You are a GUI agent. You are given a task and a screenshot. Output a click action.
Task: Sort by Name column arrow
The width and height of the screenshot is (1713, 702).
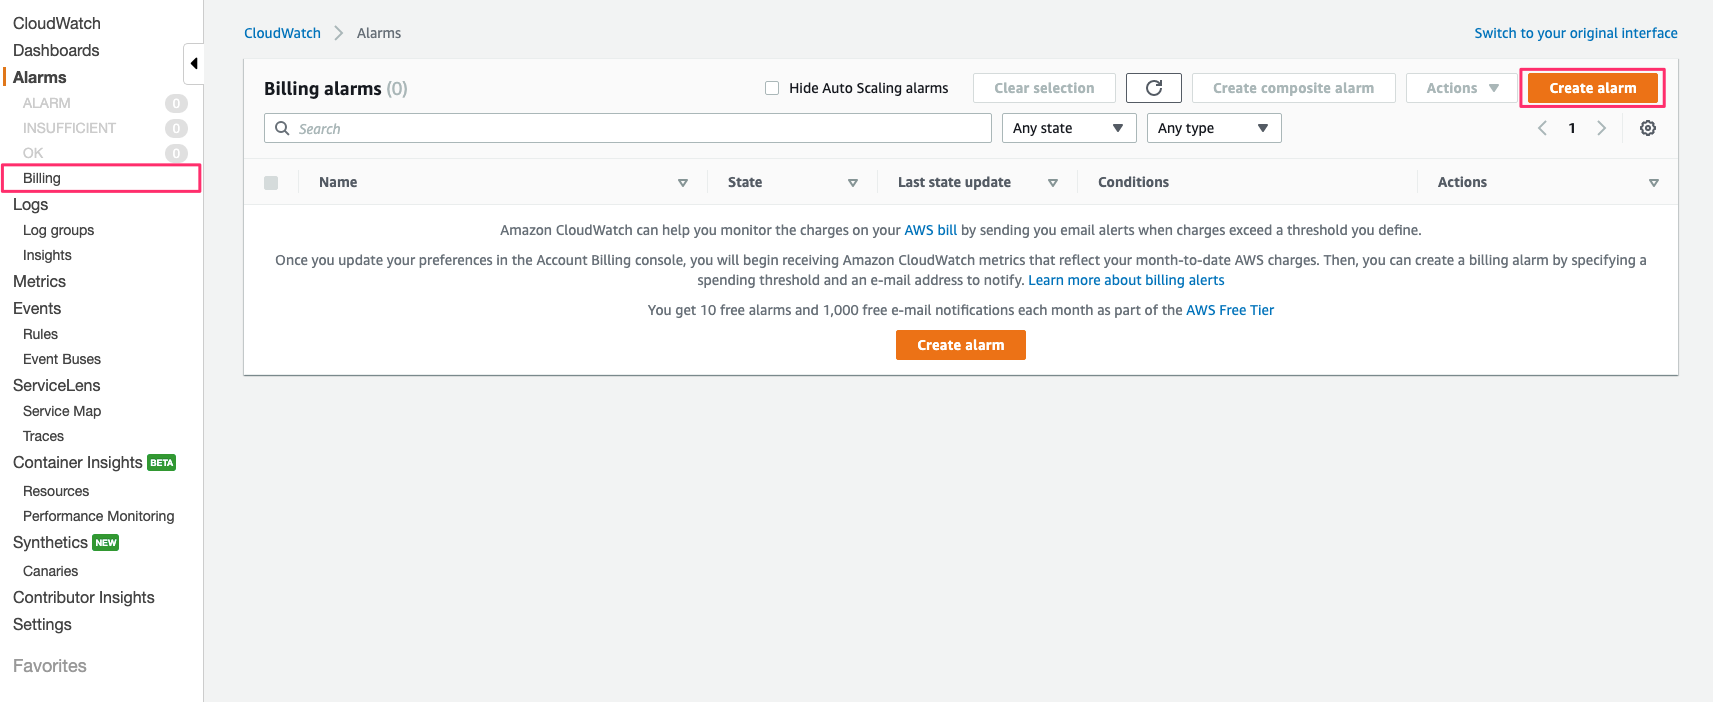683,183
